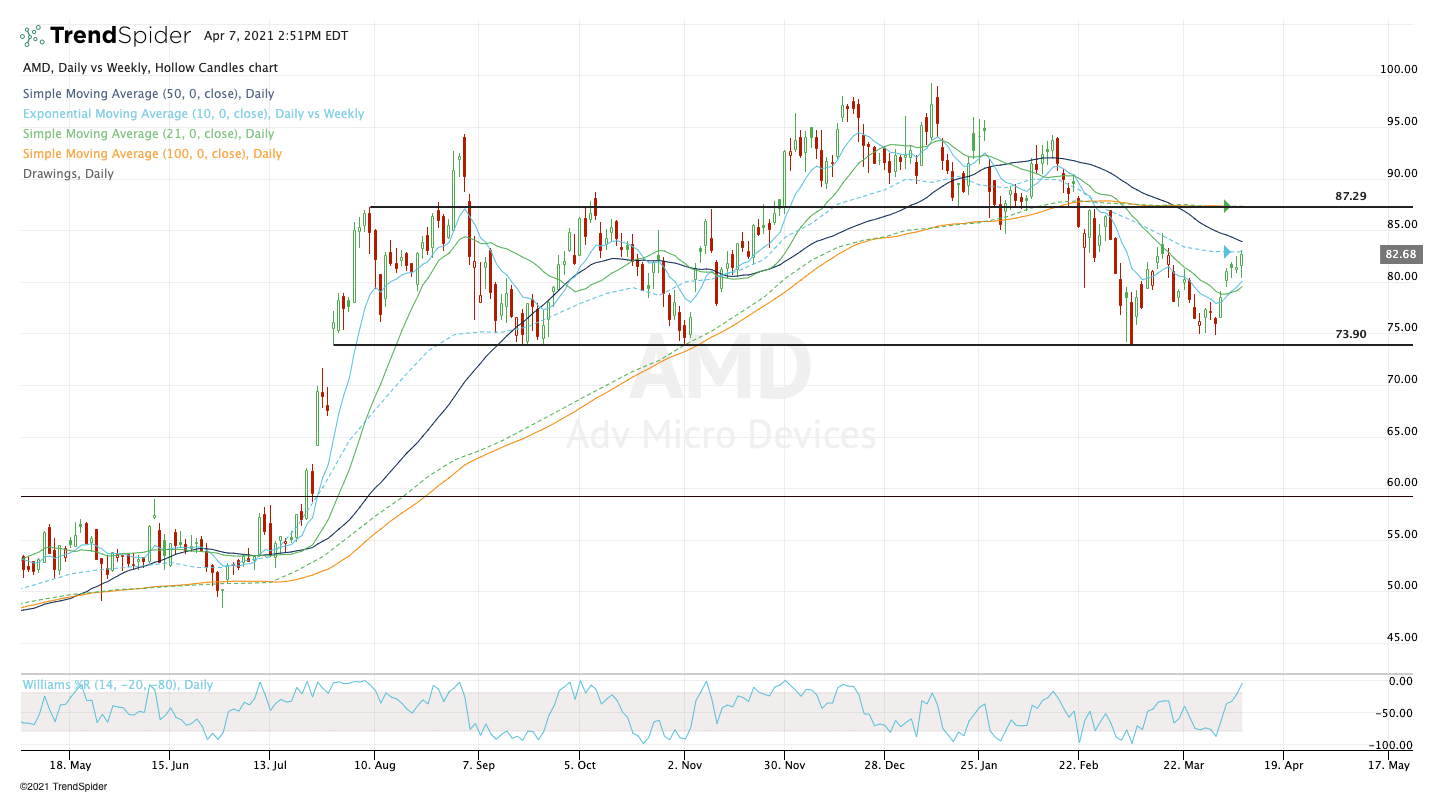This screenshot has width=1443, height=796.
Task: Select the Exponential Moving Average 10 legend entry
Action: click(193, 114)
